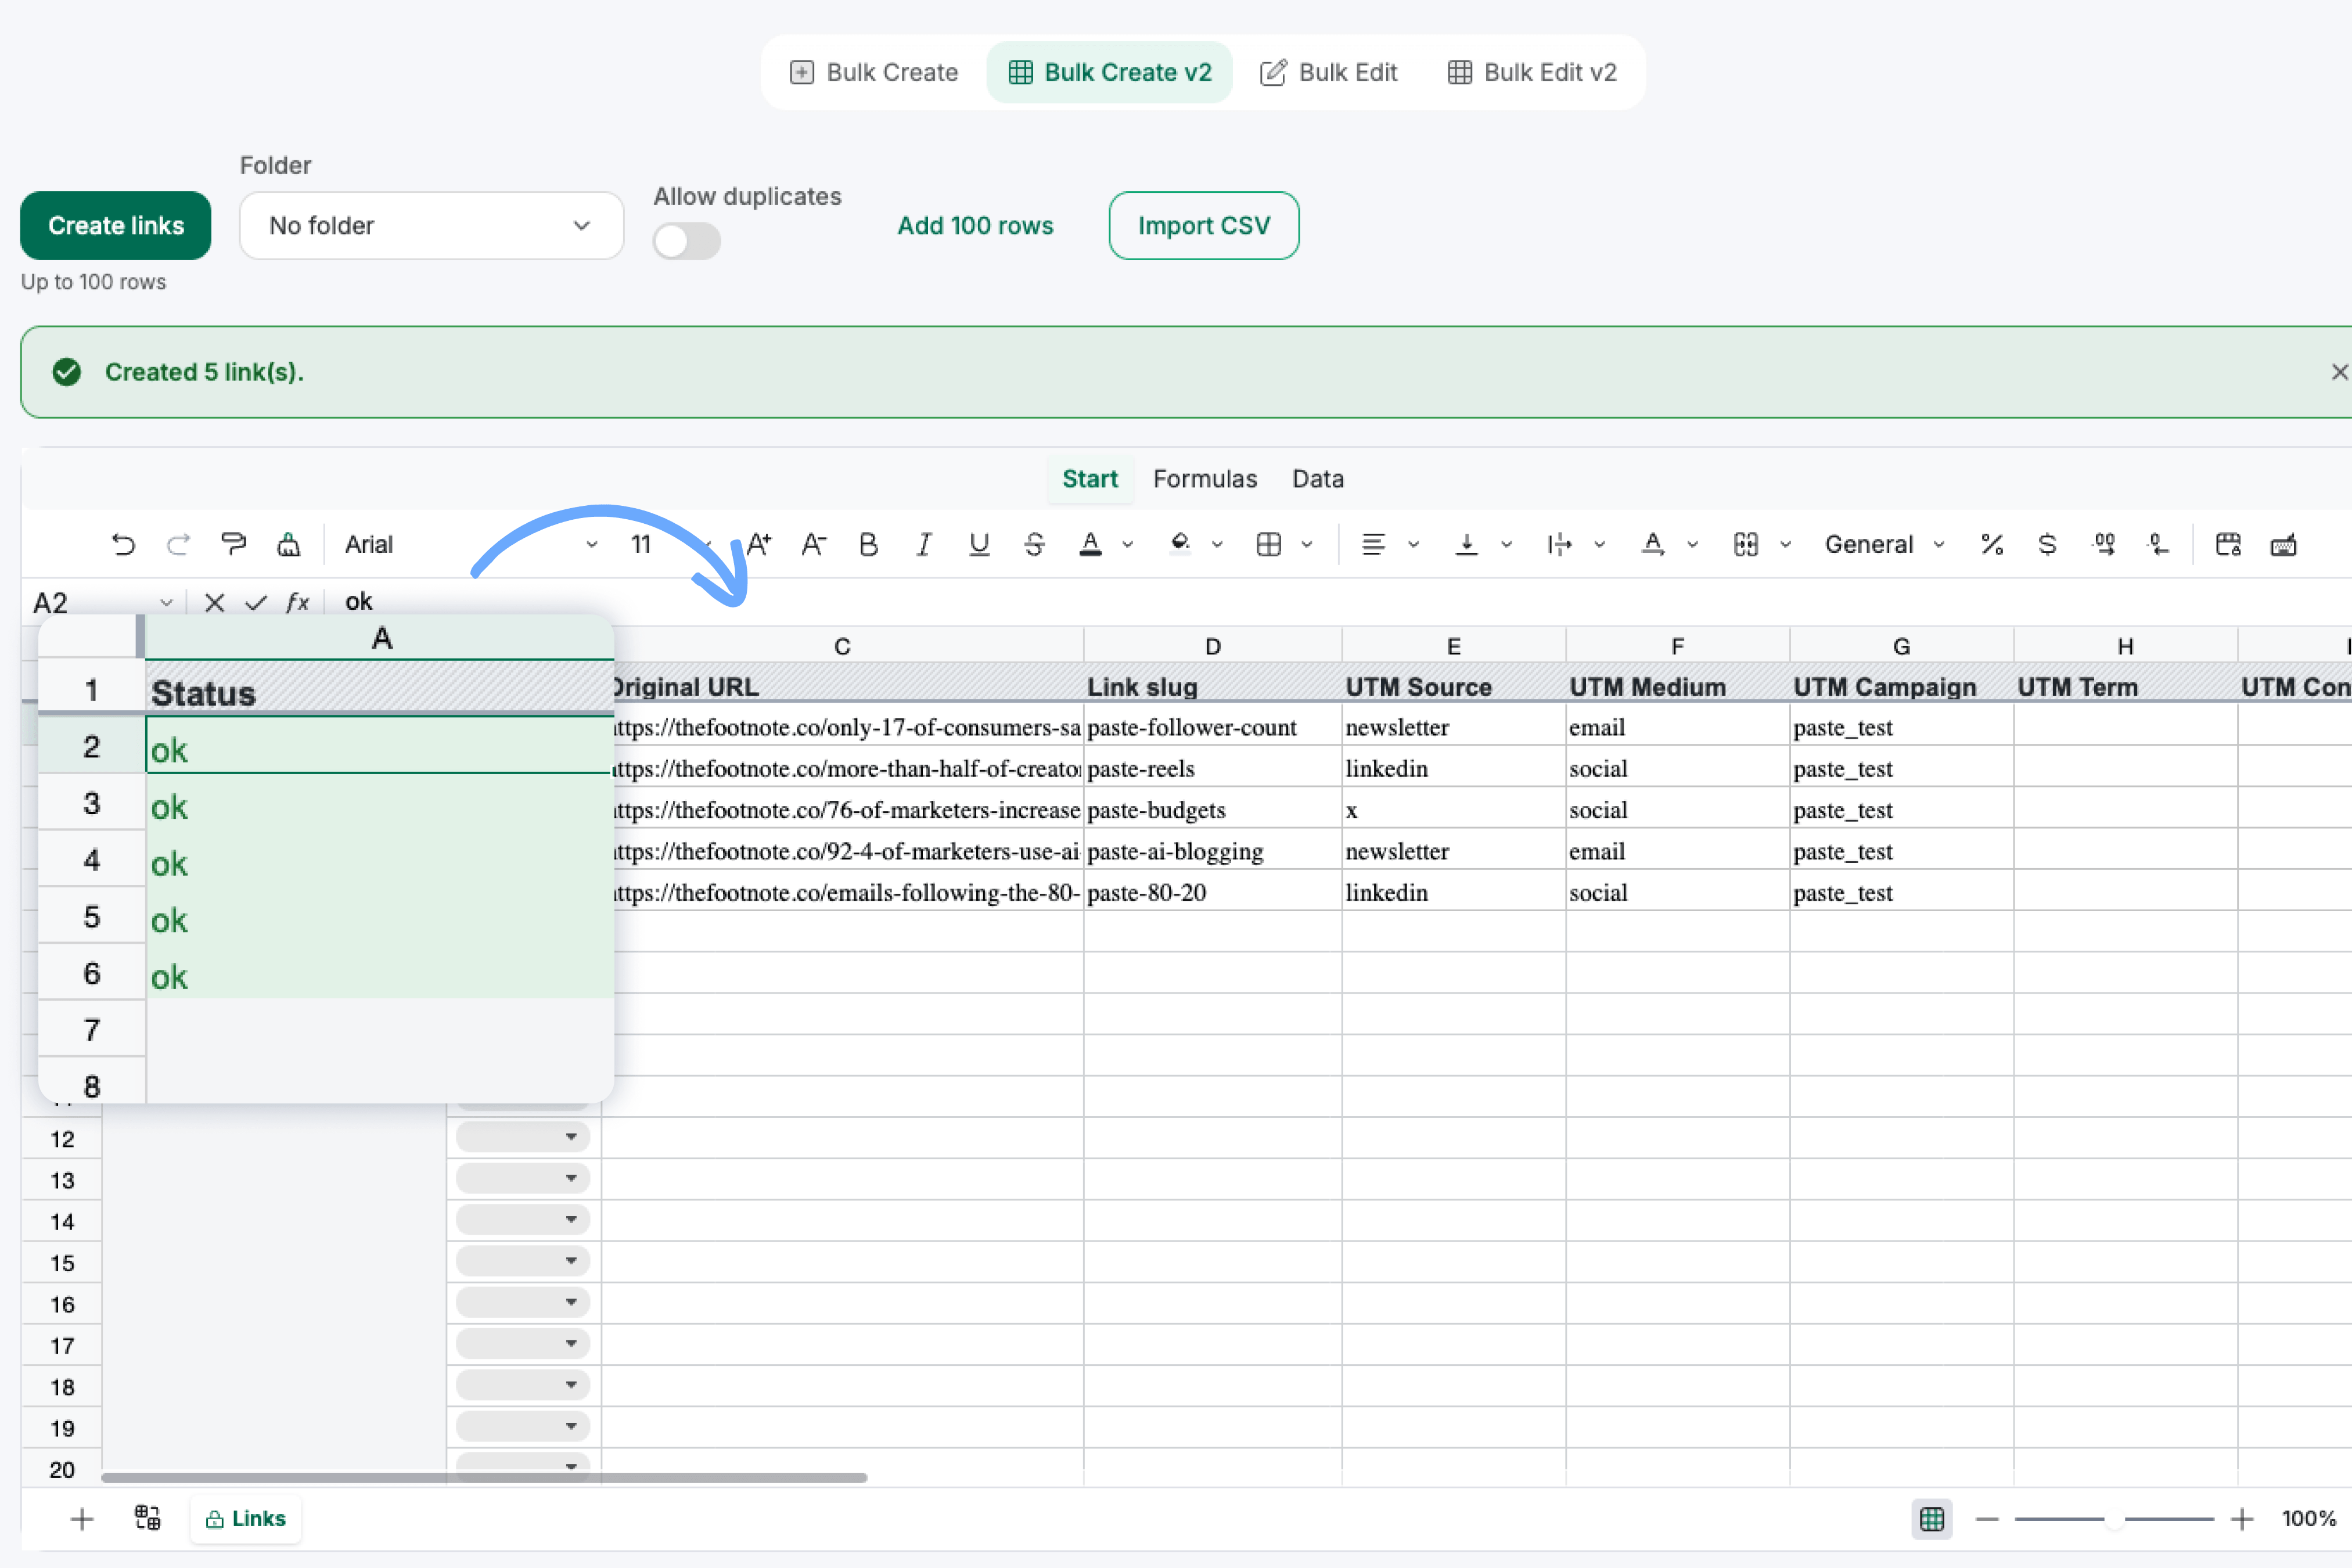The width and height of the screenshot is (2352, 1568).
Task: Toggle strikethrough formatting
Action: click(1034, 544)
